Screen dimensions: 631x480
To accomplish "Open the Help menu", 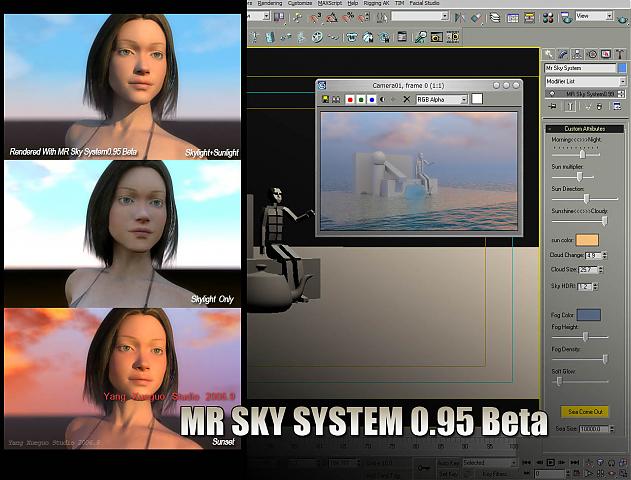I will click(353, 3).
